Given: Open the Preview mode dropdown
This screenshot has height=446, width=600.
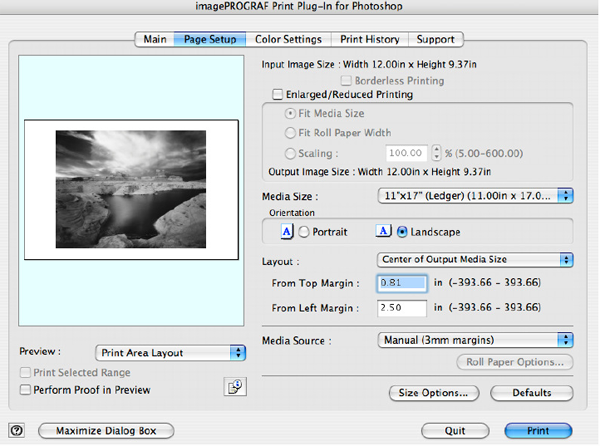Looking at the screenshot, I should click(x=170, y=353).
